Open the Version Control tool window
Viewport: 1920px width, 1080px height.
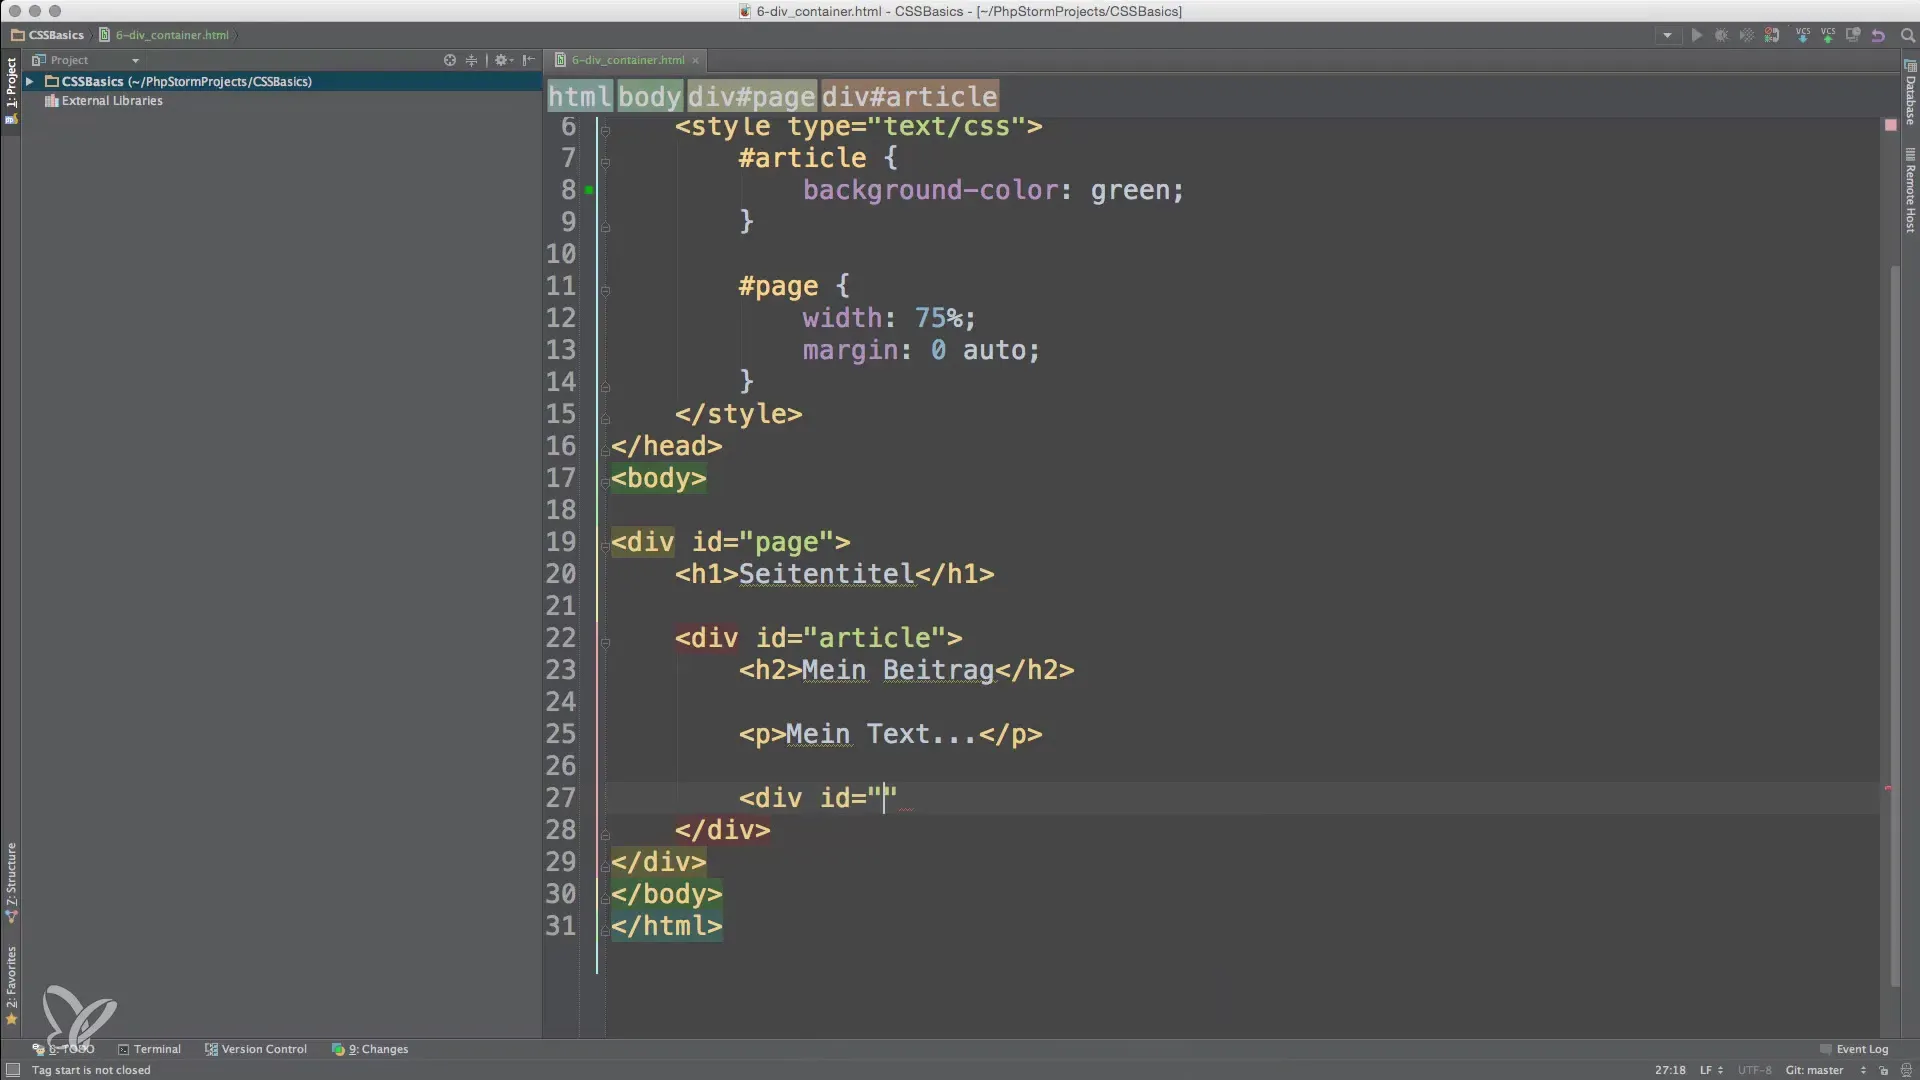pos(256,1049)
